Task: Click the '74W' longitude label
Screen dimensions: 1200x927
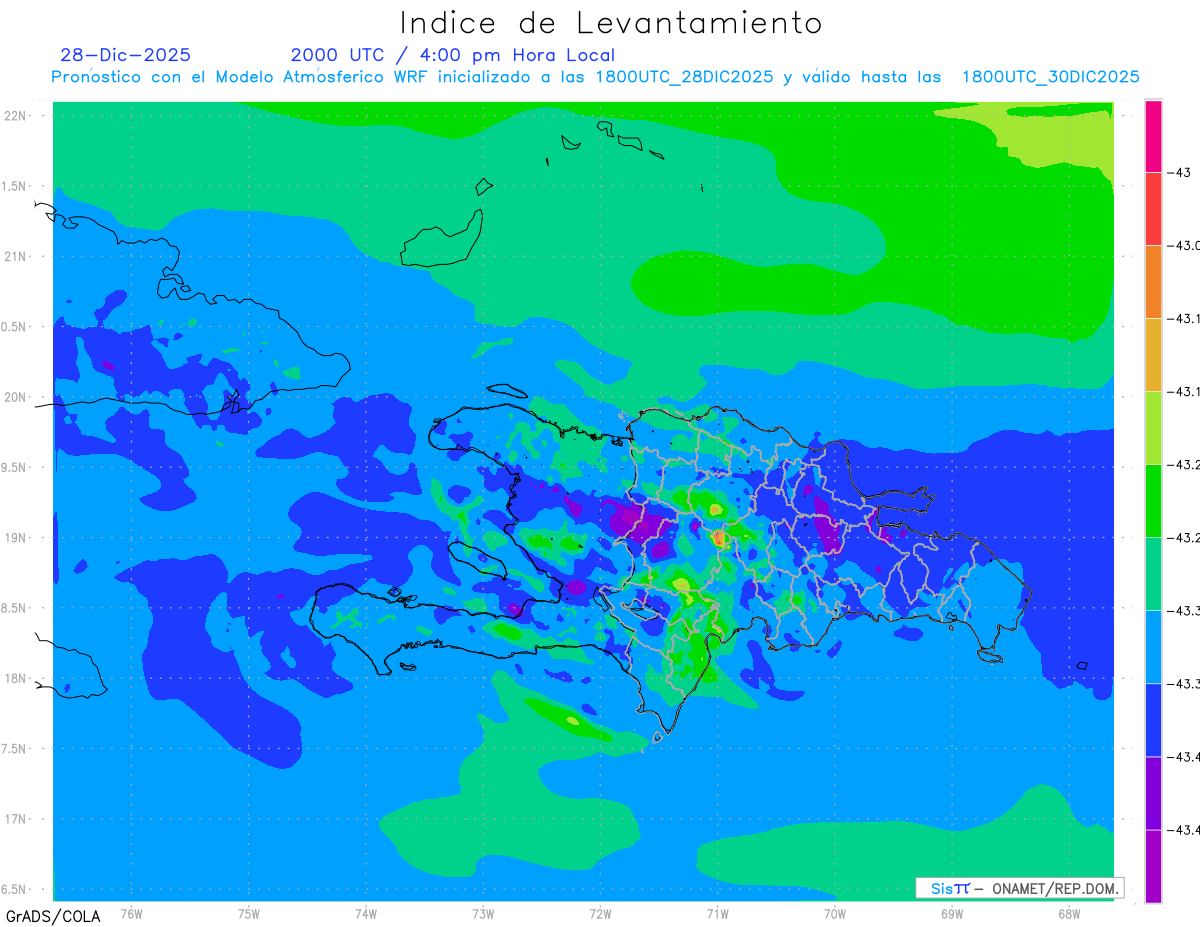Action: click(x=366, y=914)
